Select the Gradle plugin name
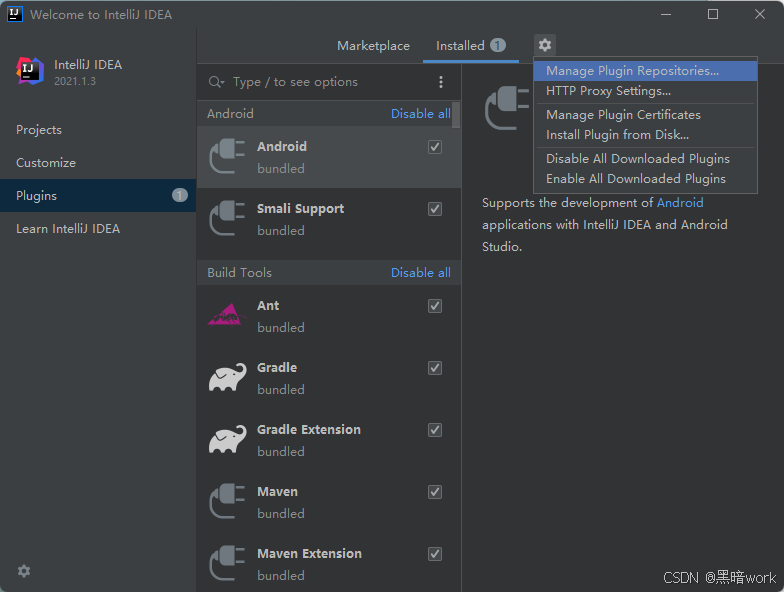 (277, 368)
